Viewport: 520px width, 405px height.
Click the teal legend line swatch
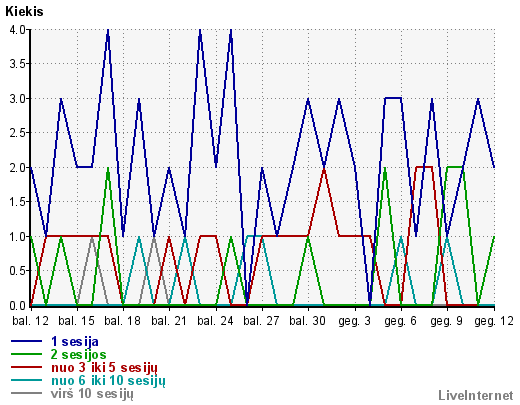[x=26, y=380]
